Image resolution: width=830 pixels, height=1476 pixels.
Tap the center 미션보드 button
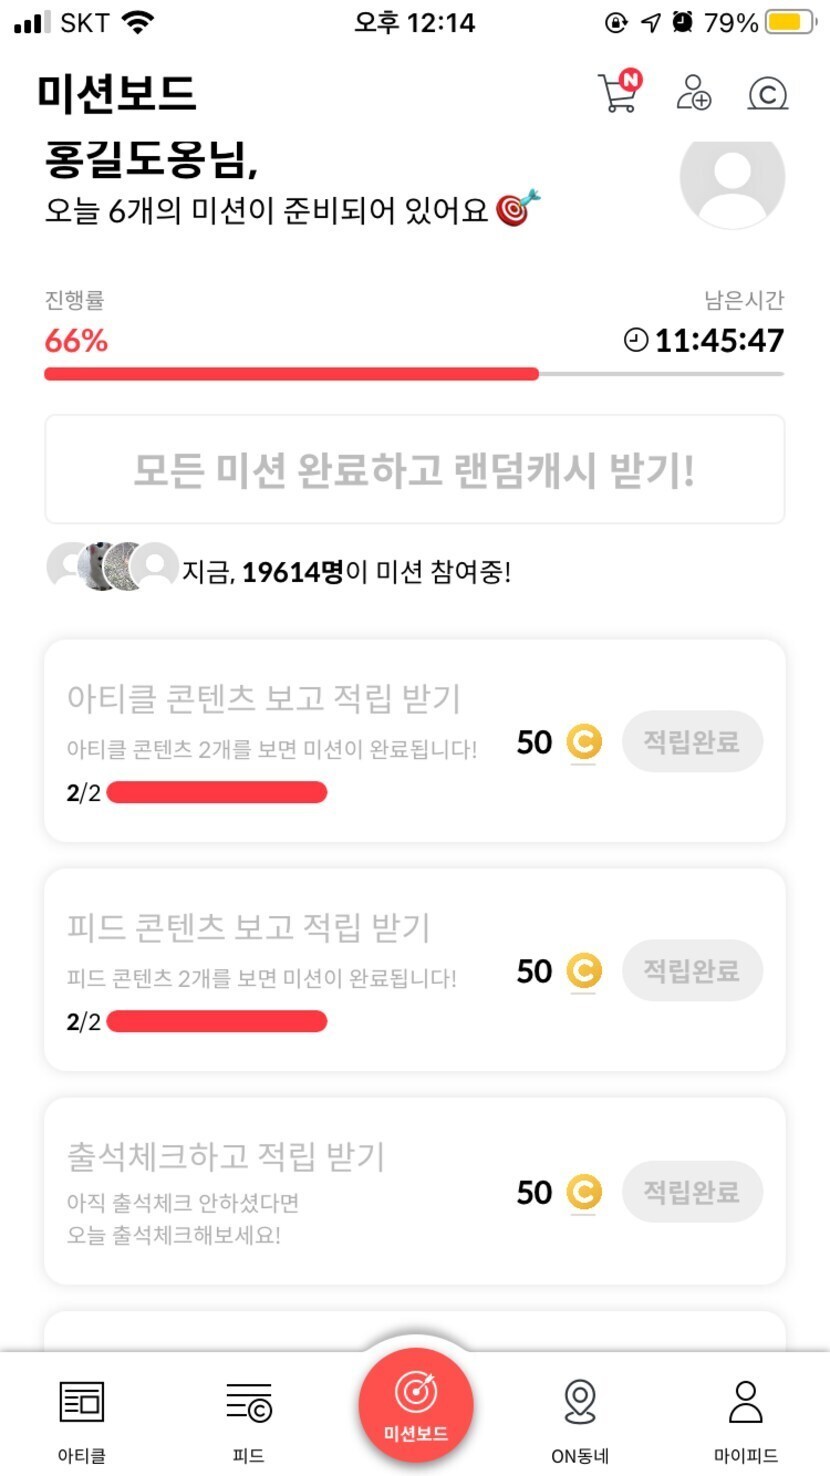click(x=415, y=1407)
